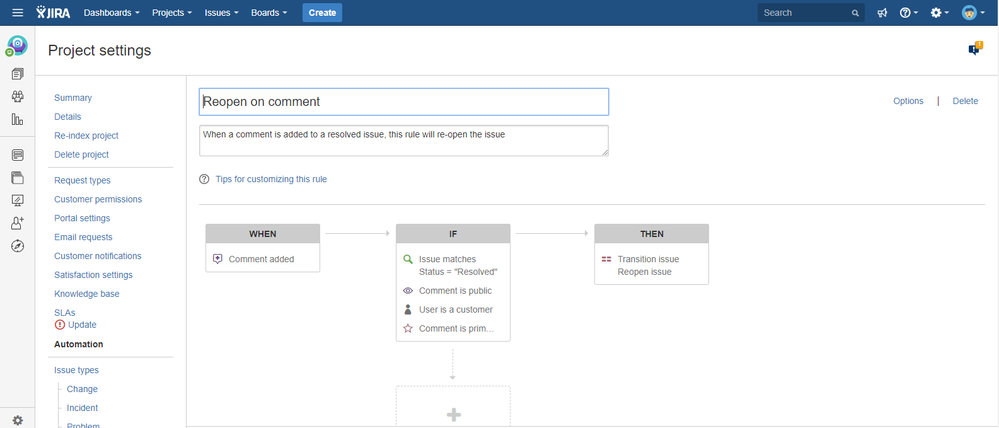Click the notification feedback icon at top right
999x428 pixels.
click(975, 49)
